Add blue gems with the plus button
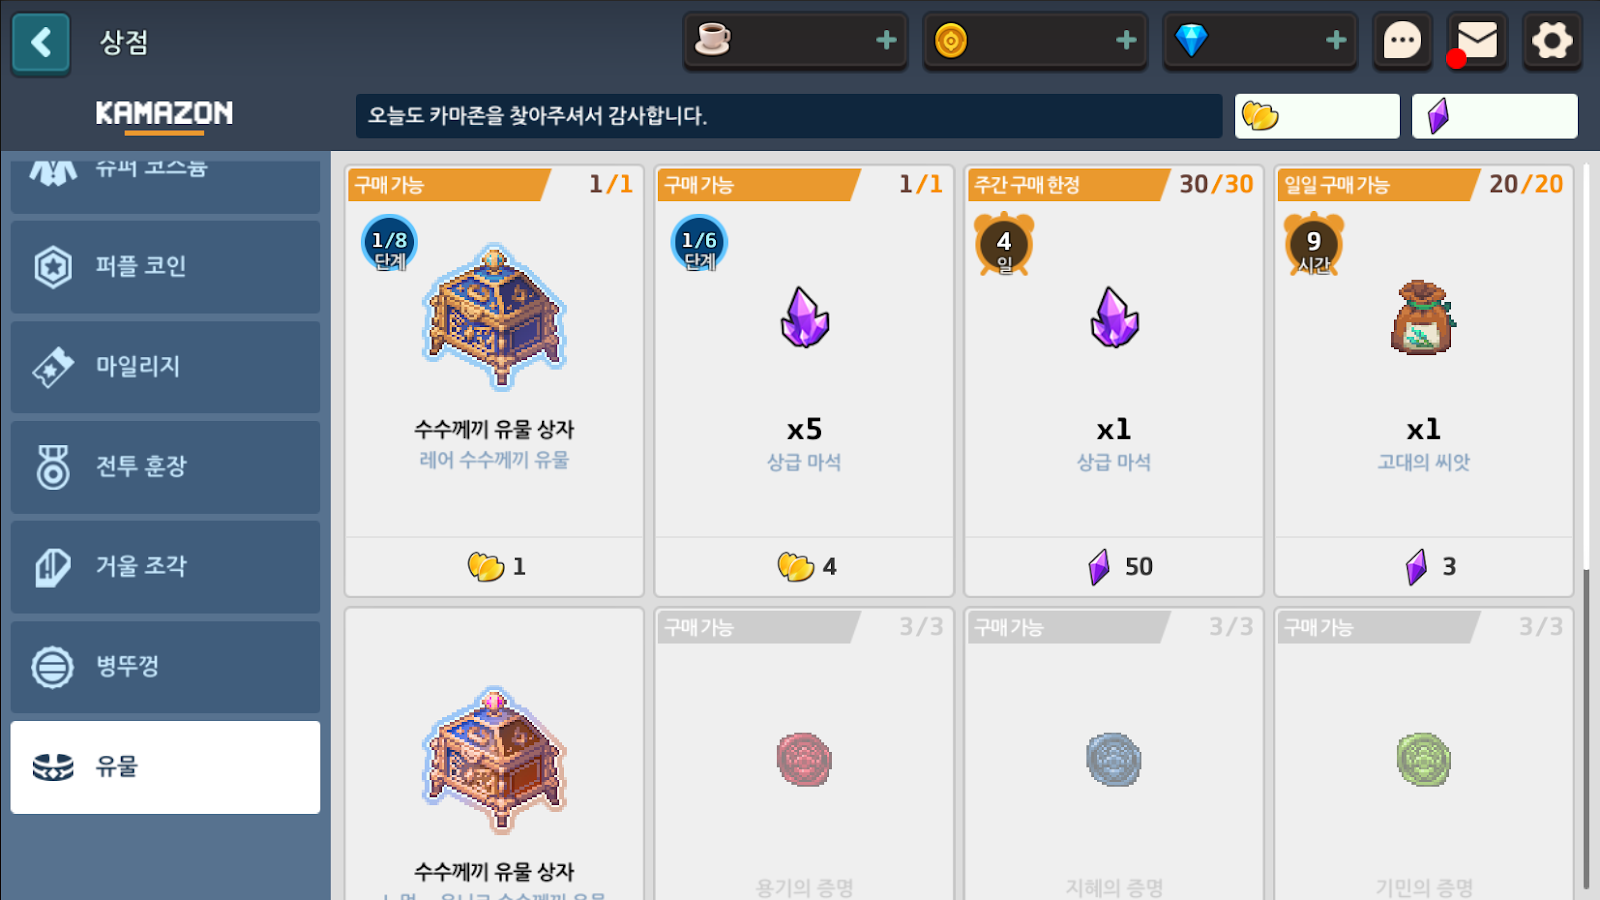Image resolution: width=1600 pixels, height=900 pixels. coord(1336,40)
